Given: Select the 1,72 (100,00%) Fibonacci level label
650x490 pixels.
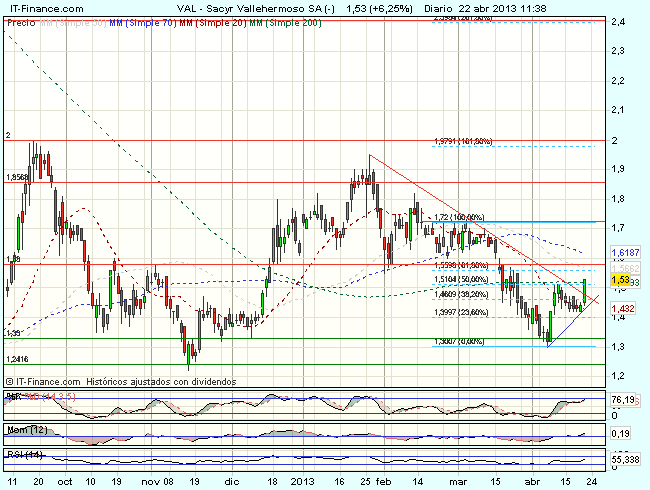Looking at the screenshot, I should (x=459, y=217).
